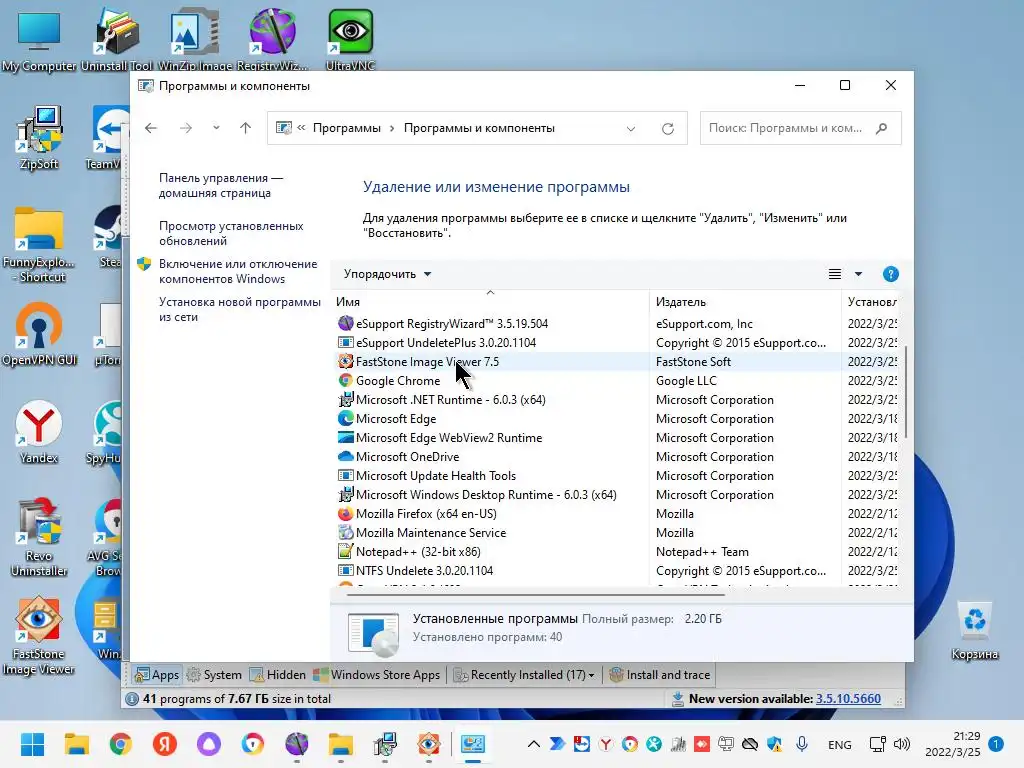This screenshot has width=1024, height=768.
Task: Open FastStone Image Viewer taskbar icon
Action: (428, 744)
